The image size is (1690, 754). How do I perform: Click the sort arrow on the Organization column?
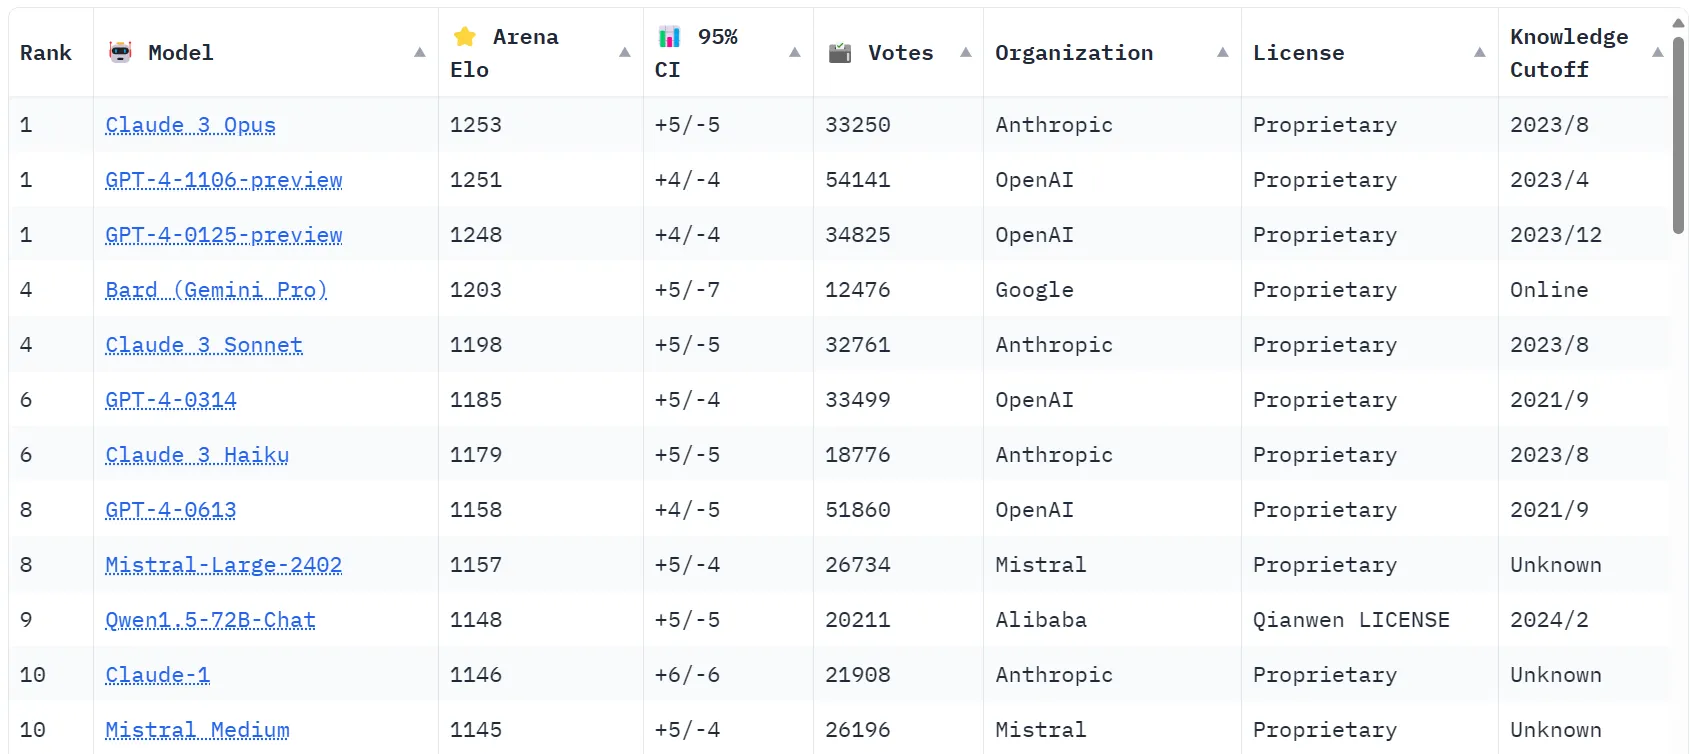(x=1221, y=53)
